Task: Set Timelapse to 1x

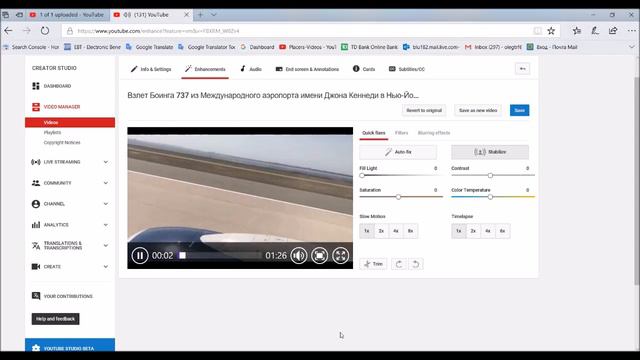Action: tap(458, 231)
